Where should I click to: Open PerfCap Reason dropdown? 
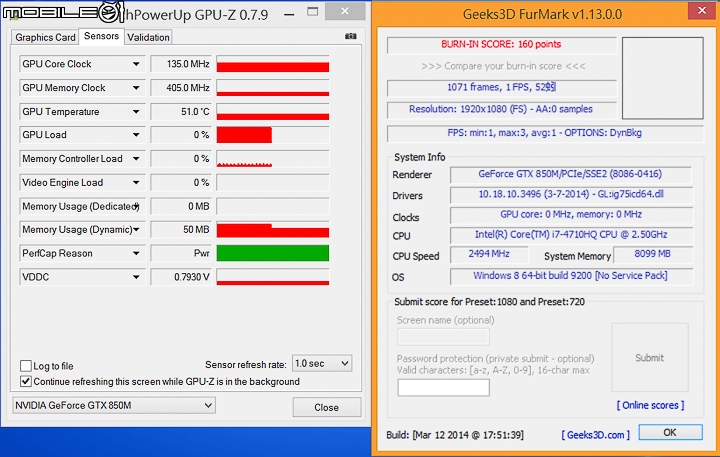pyautogui.click(x=136, y=253)
